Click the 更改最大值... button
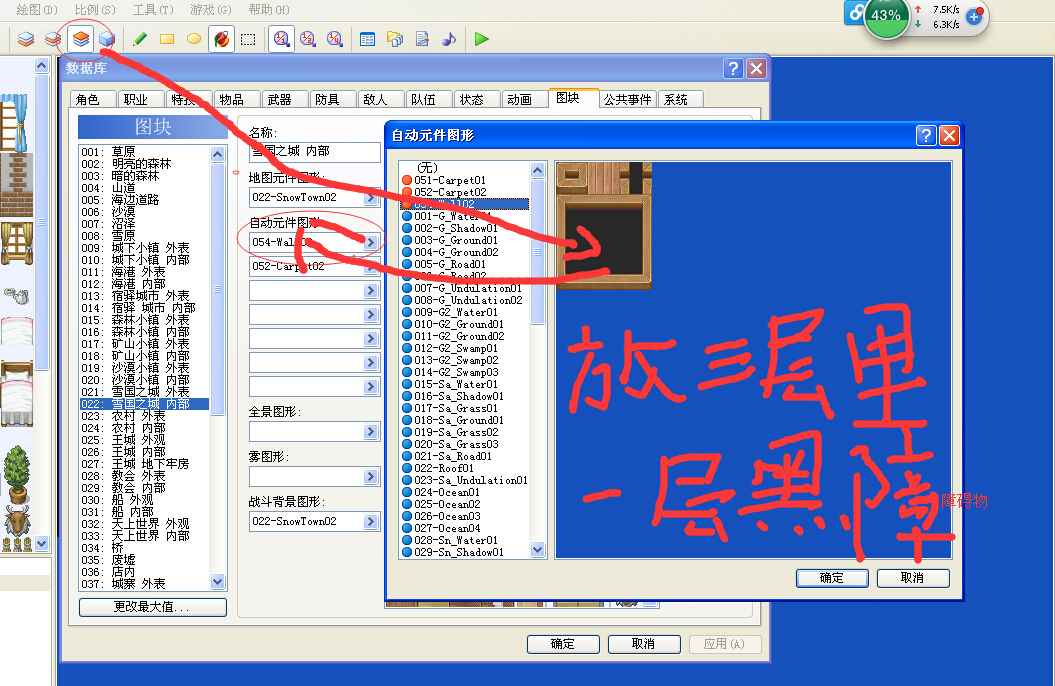1055x686 pixels. pos(152,607)
